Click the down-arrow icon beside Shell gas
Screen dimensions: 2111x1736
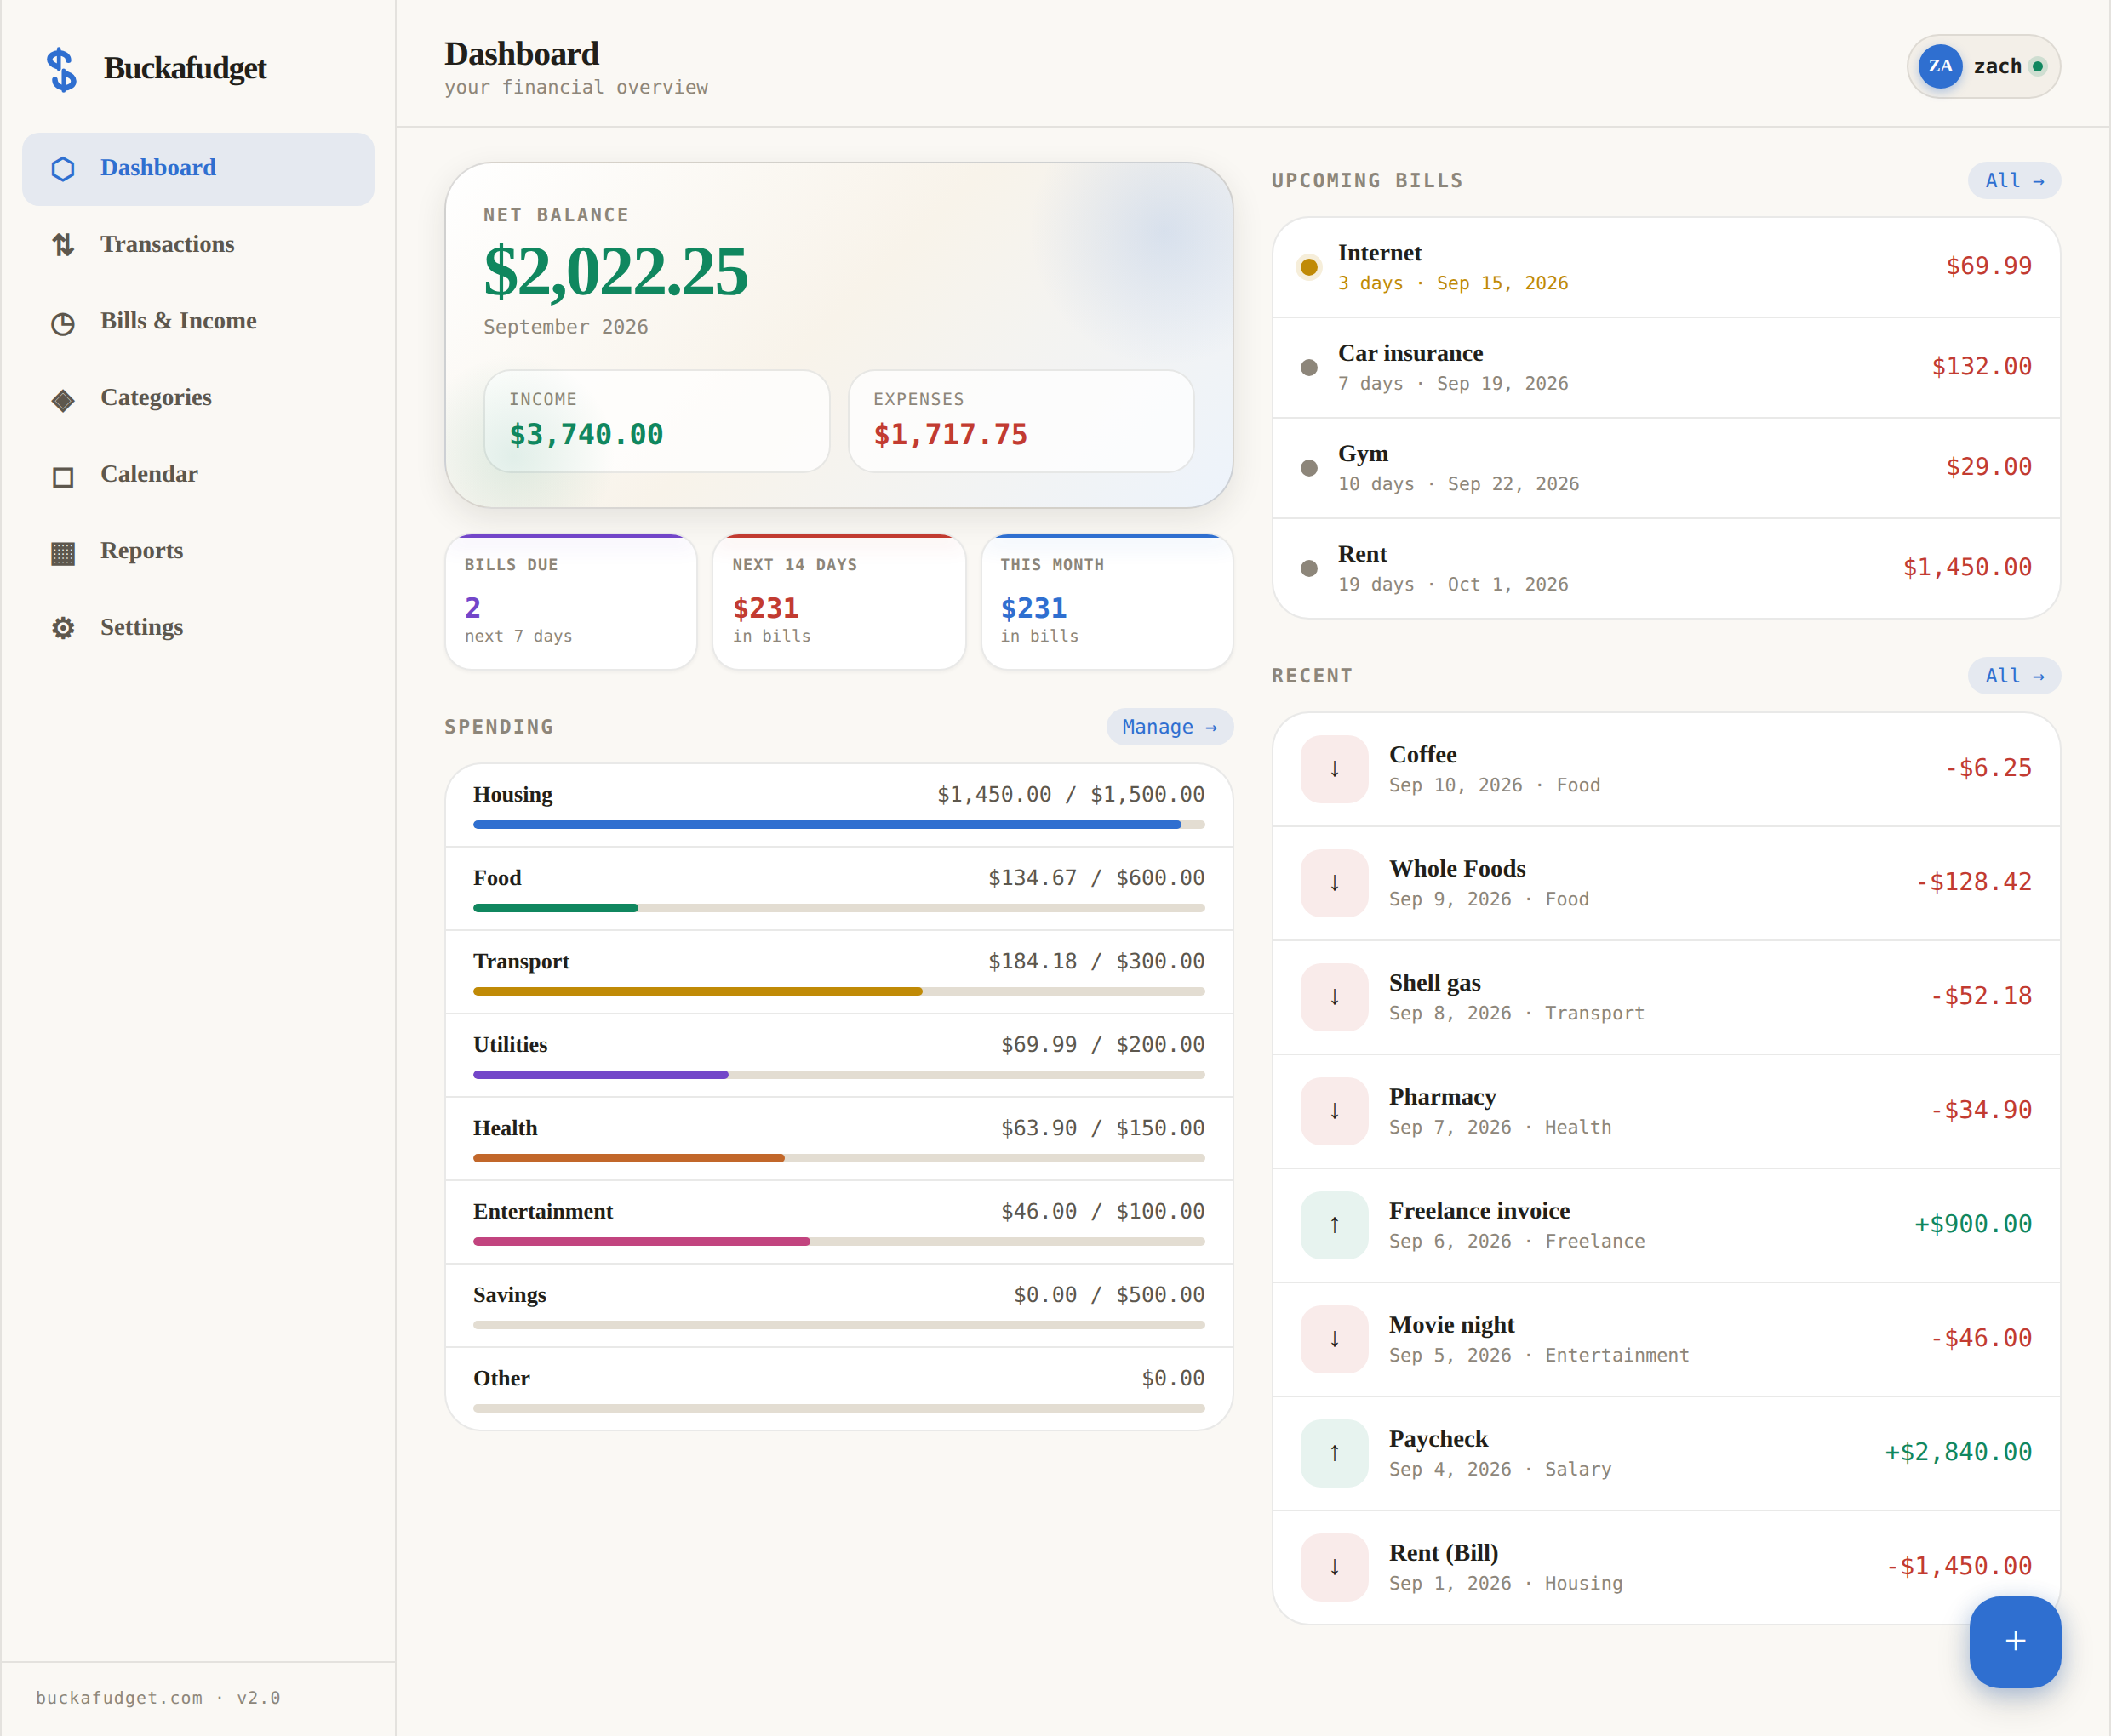point(1334,997)
